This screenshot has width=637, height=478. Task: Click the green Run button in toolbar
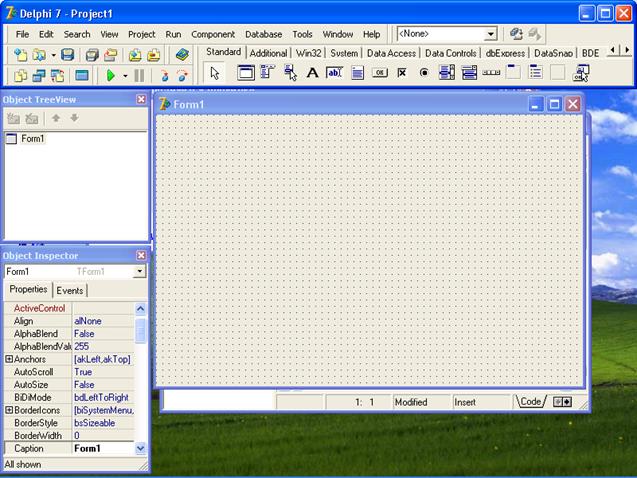point(110,75)
